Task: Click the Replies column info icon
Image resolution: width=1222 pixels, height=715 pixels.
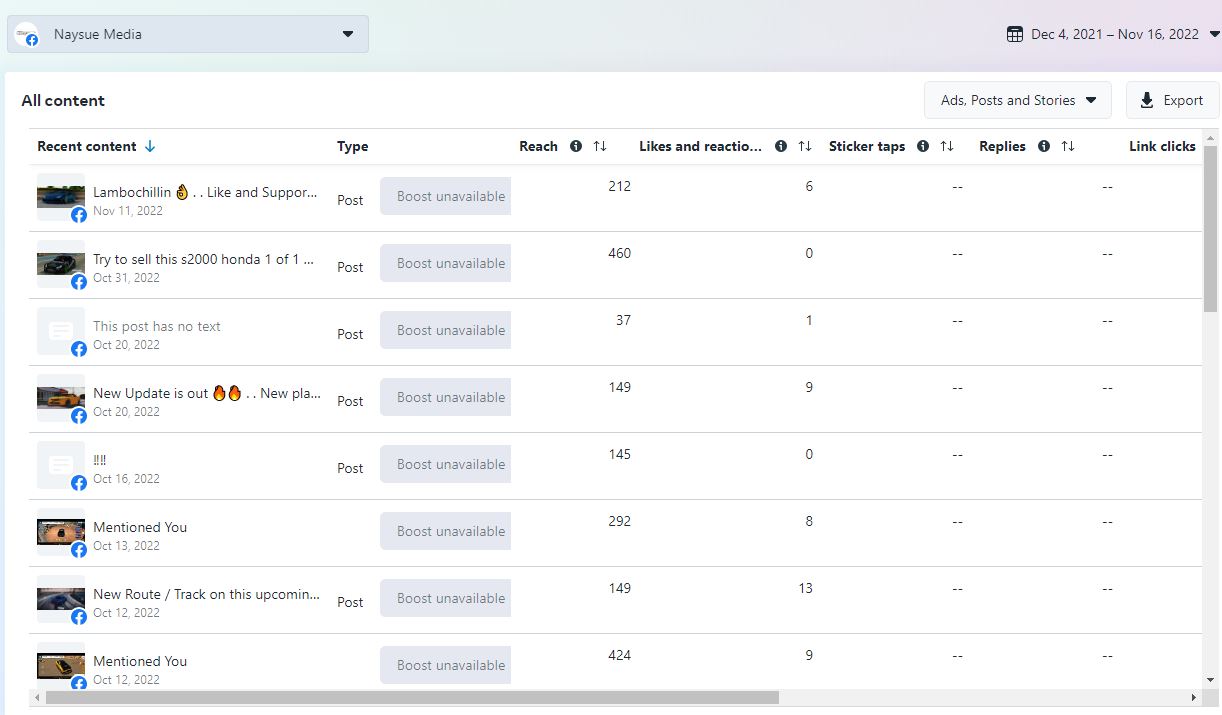Action: pos(1044,146)
